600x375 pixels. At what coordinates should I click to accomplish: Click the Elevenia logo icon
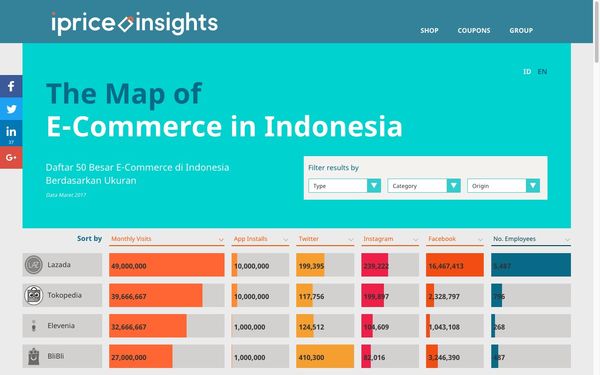click(34, 326)
